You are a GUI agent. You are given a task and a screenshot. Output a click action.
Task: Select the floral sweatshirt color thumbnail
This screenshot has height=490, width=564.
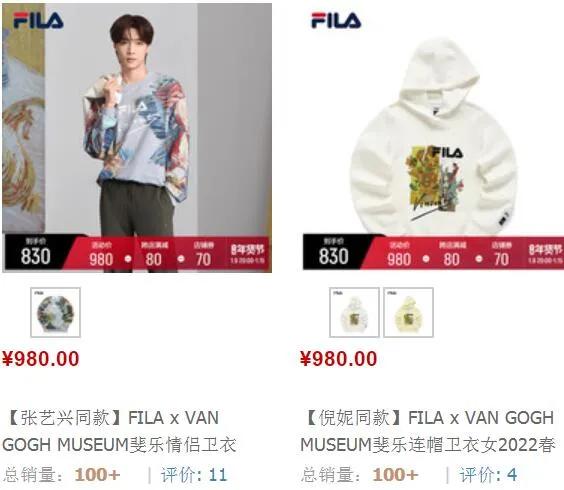click(x=55, y=312)
